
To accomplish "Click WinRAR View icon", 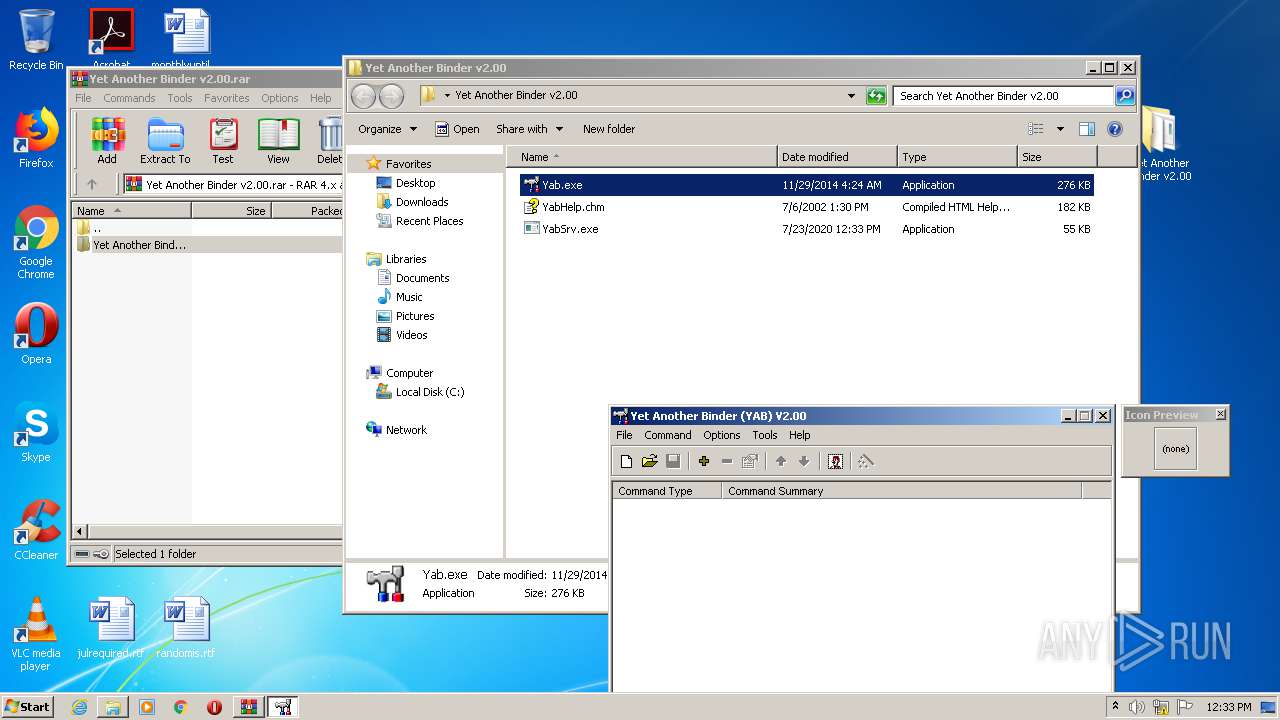I will (x=278, y=141).
